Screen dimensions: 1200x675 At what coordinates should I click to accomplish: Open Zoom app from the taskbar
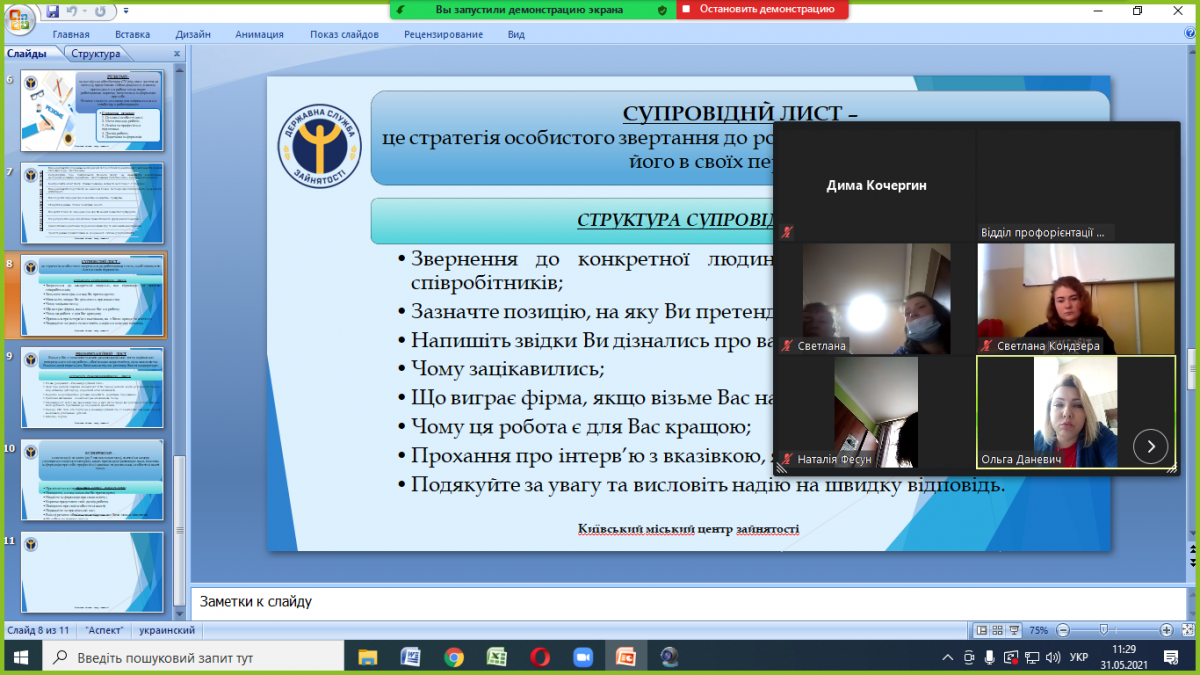click(582, 657)
